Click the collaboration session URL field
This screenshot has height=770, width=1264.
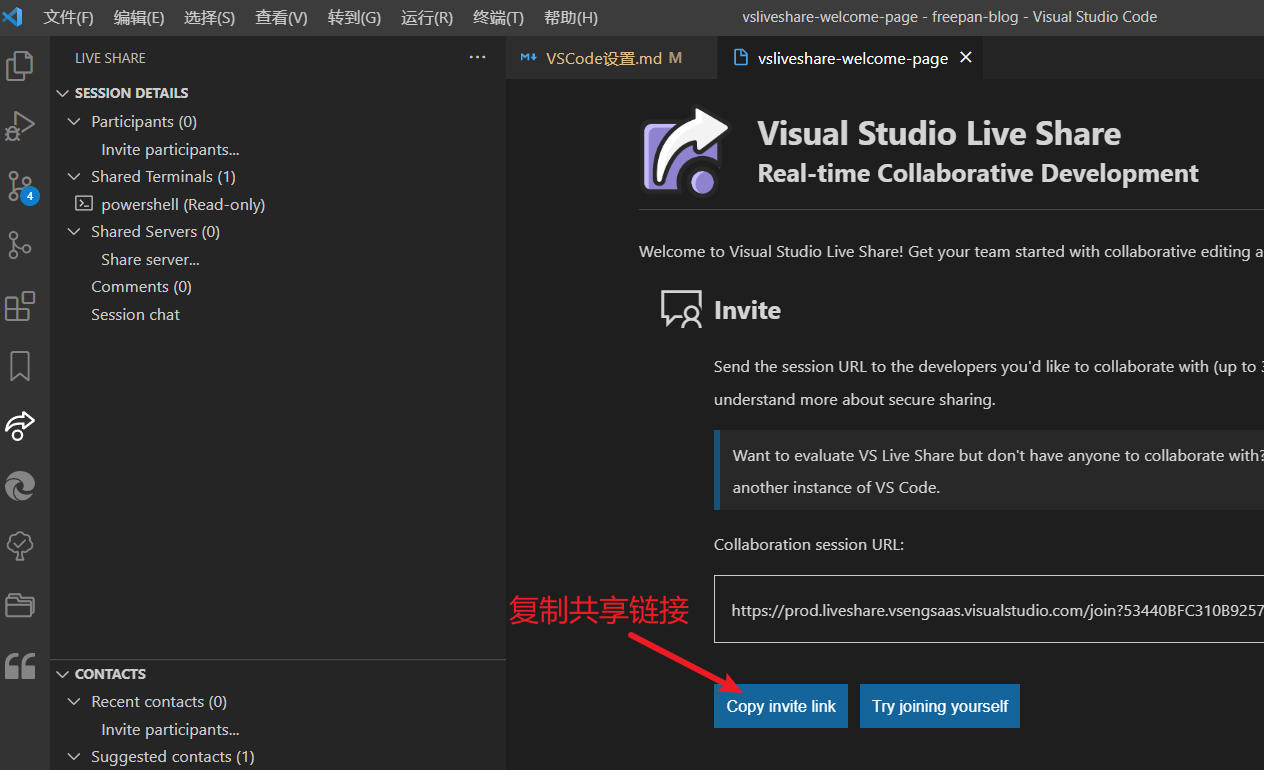click(990, 609)
